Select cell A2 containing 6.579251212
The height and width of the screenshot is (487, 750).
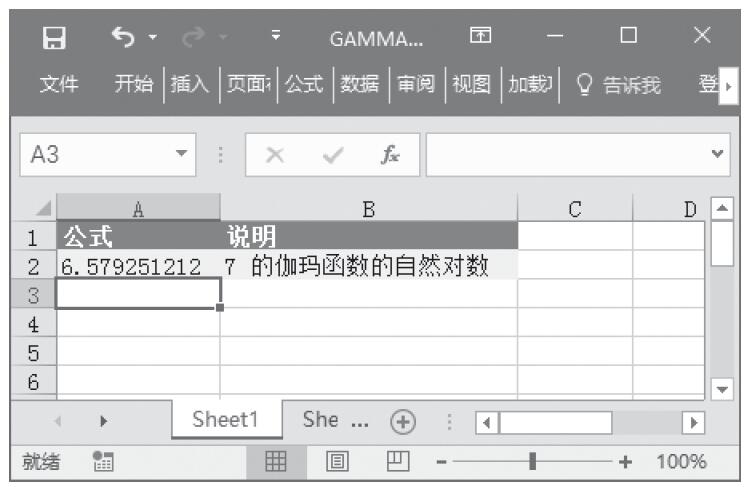(138, 266)
